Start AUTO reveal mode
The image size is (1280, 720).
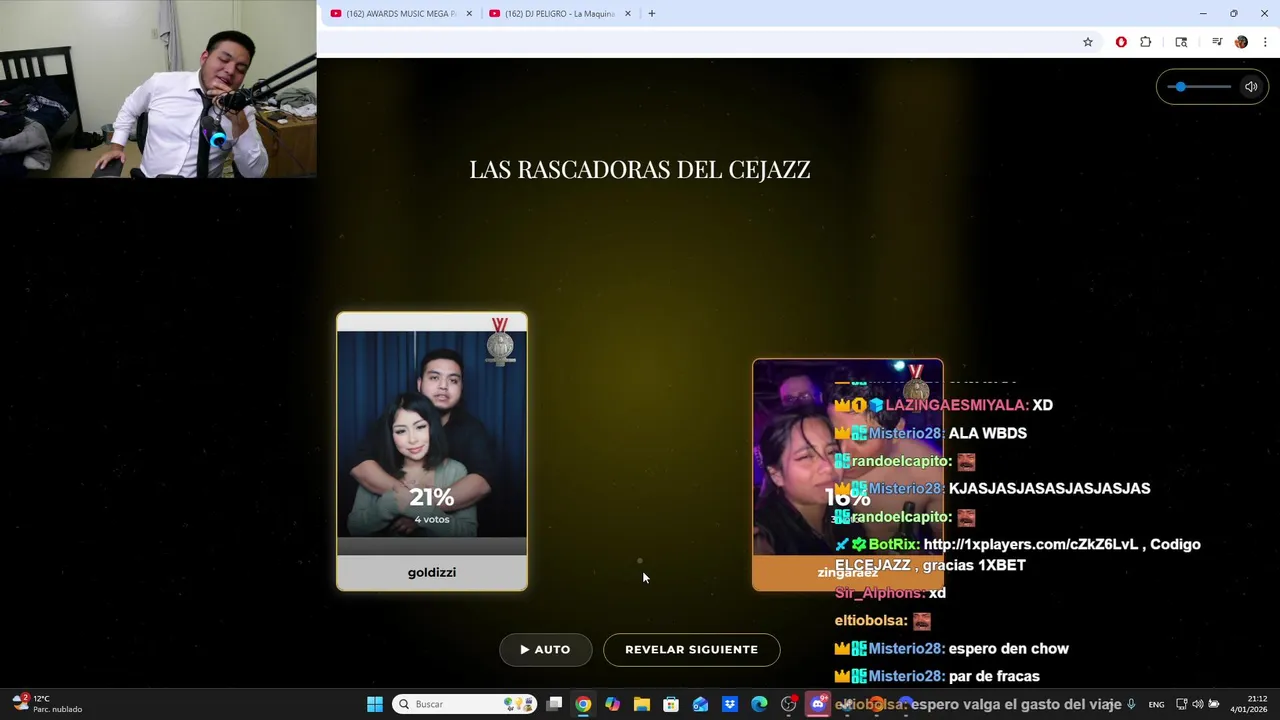click(545, 649)
